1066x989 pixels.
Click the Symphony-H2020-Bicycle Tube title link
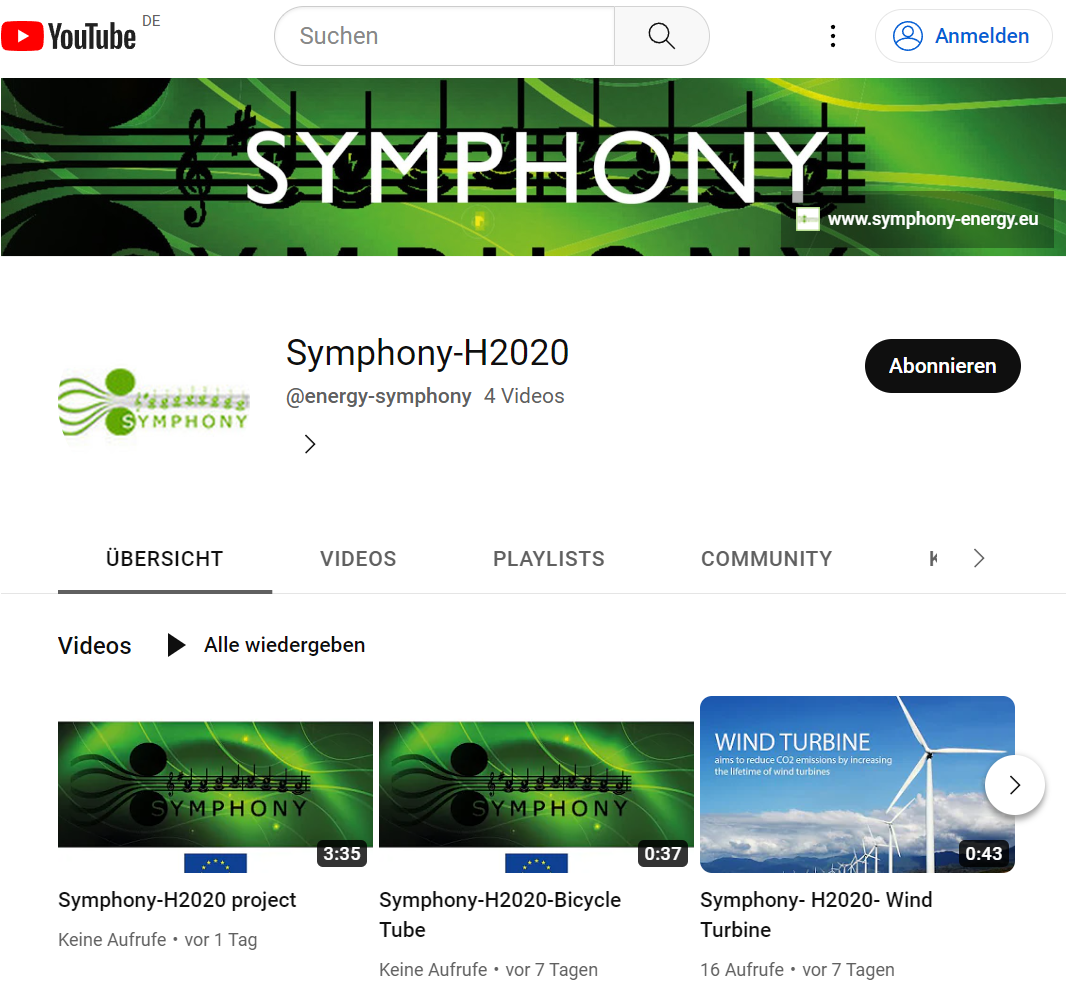click(500, 915)
